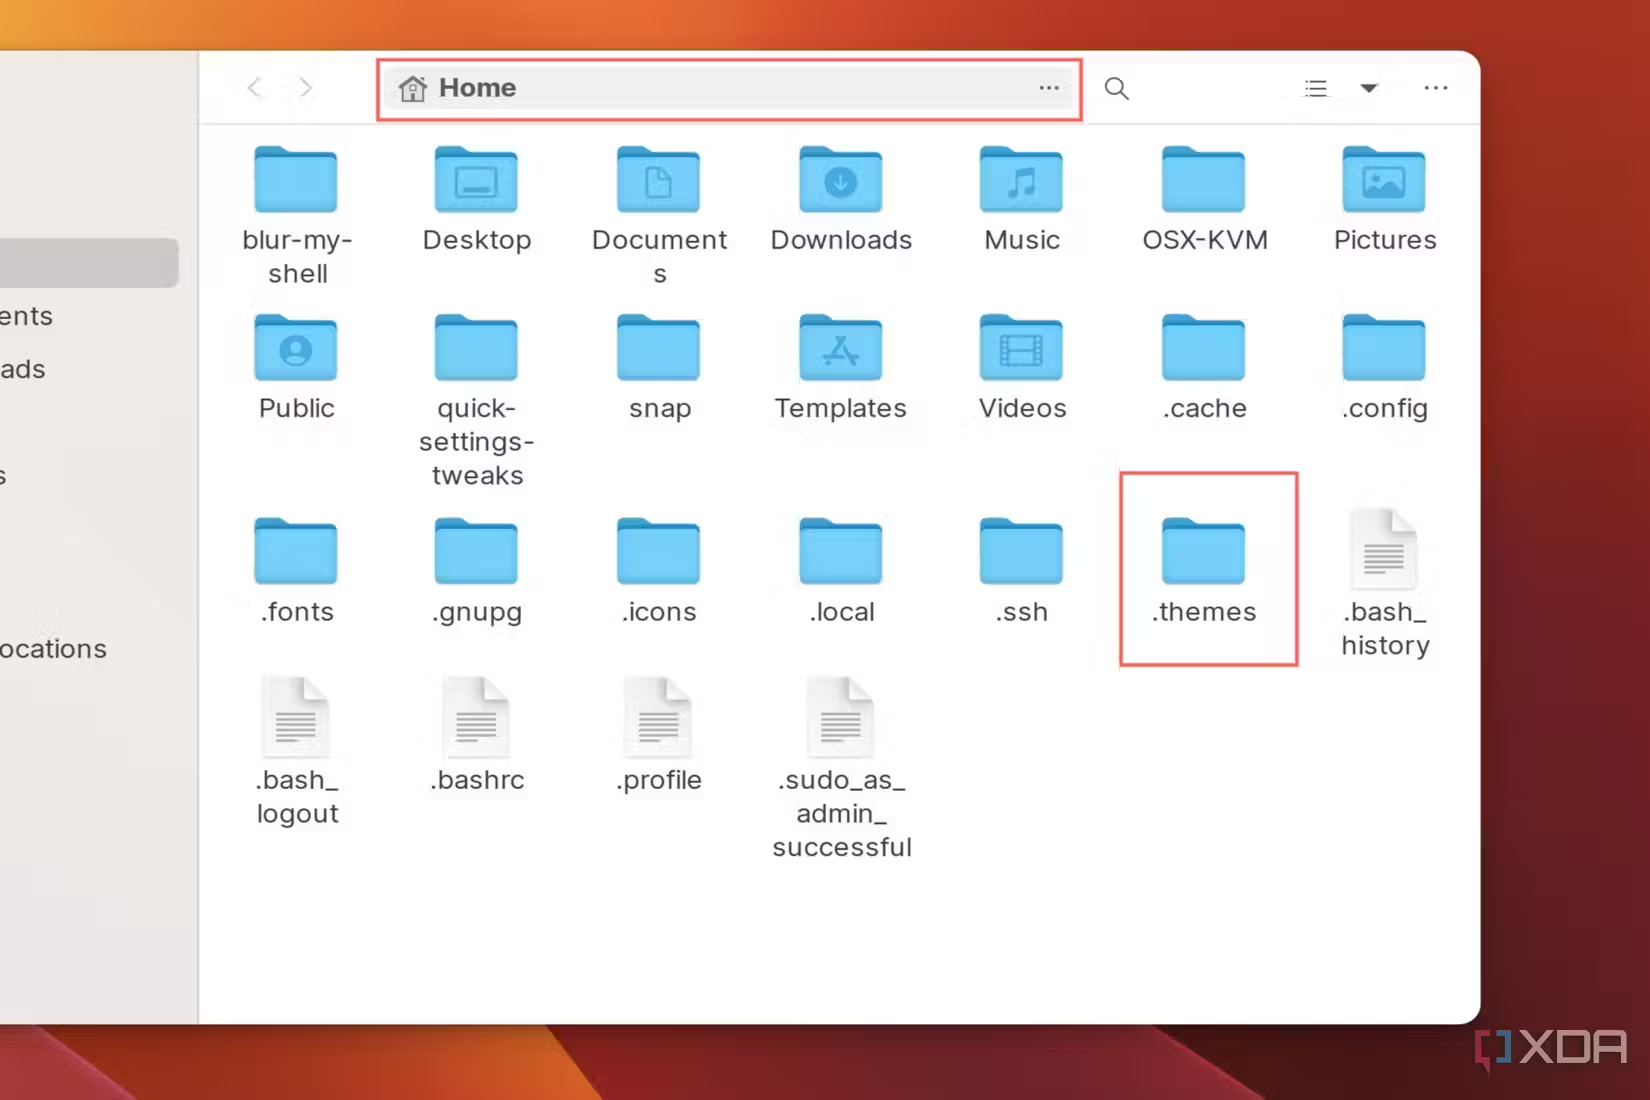Viewport: 1650px width, 1100px height.
Task: Open the Home location icon in path bar
Action: pos(412,88)
